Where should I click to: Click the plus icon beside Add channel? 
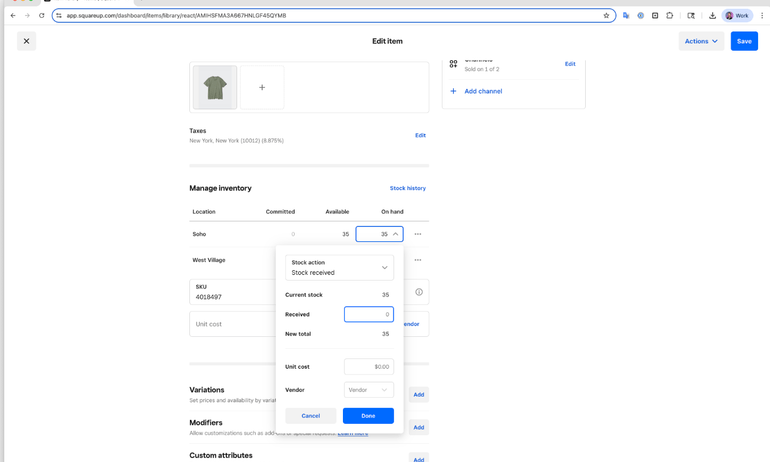pyautogui.click(x=453, y=91)
